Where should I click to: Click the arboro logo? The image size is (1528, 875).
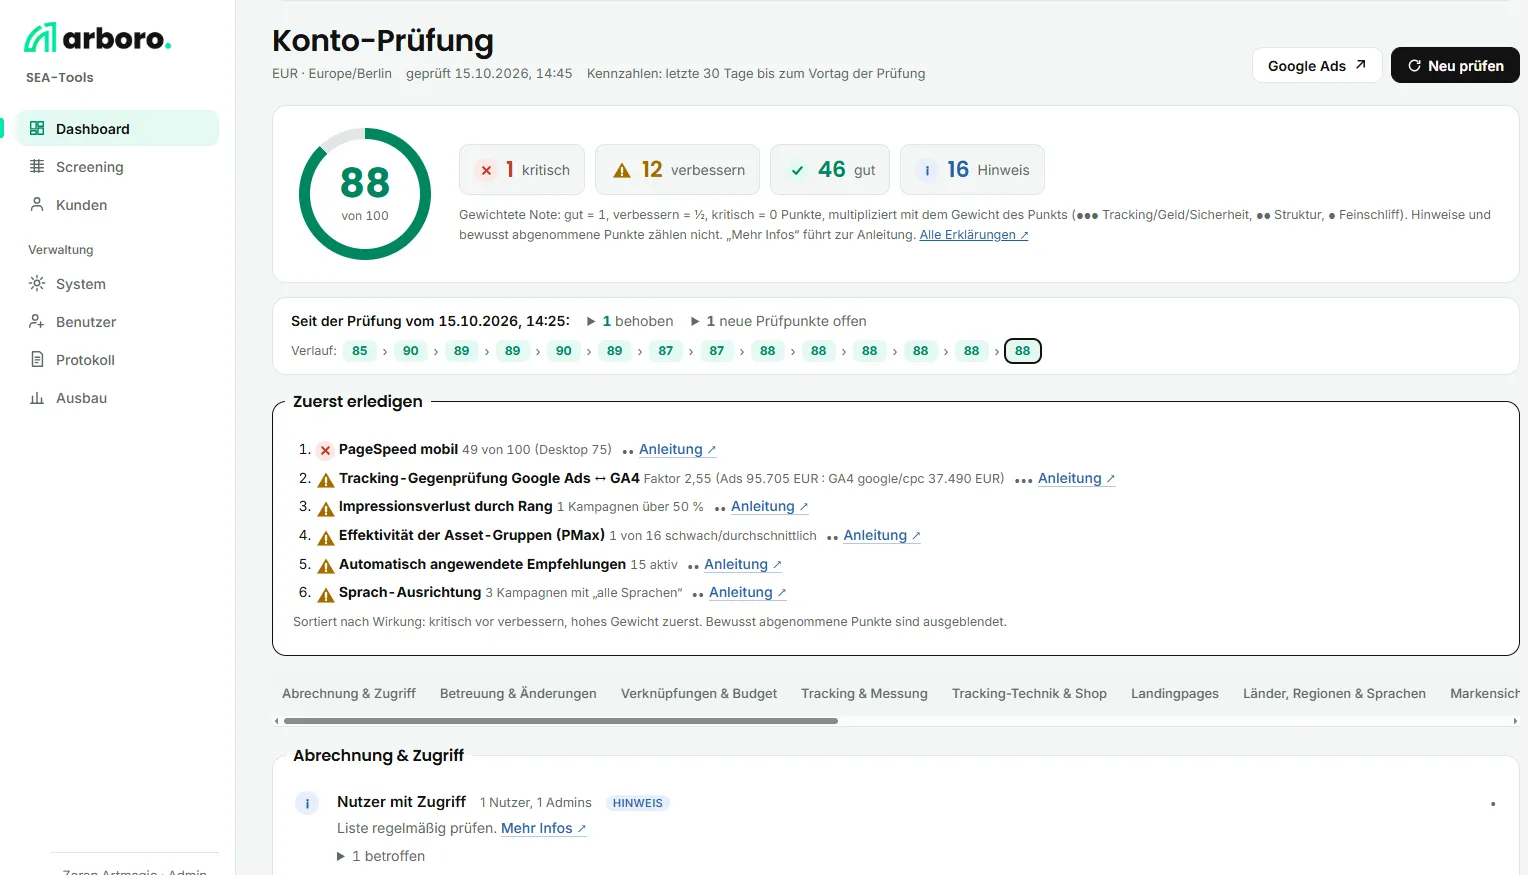(97, 38)
